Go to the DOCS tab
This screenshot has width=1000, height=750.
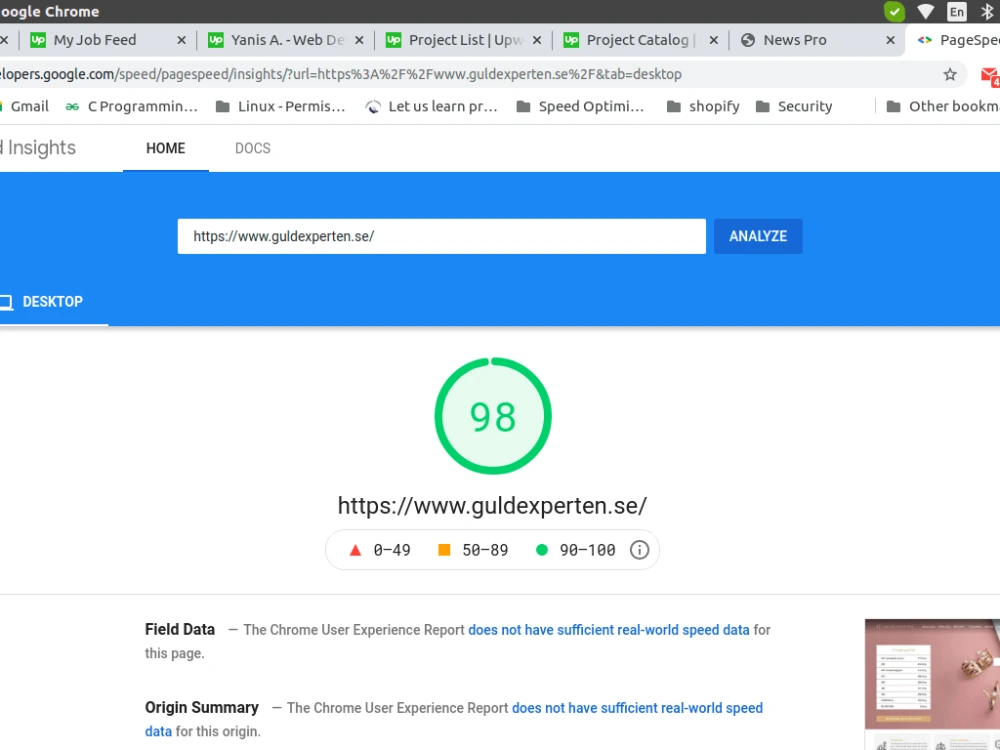(253, 149)
